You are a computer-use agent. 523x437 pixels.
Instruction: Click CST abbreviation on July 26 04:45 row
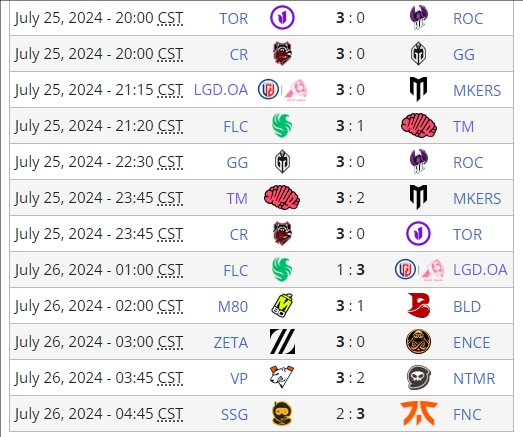[x=170, y=414]
